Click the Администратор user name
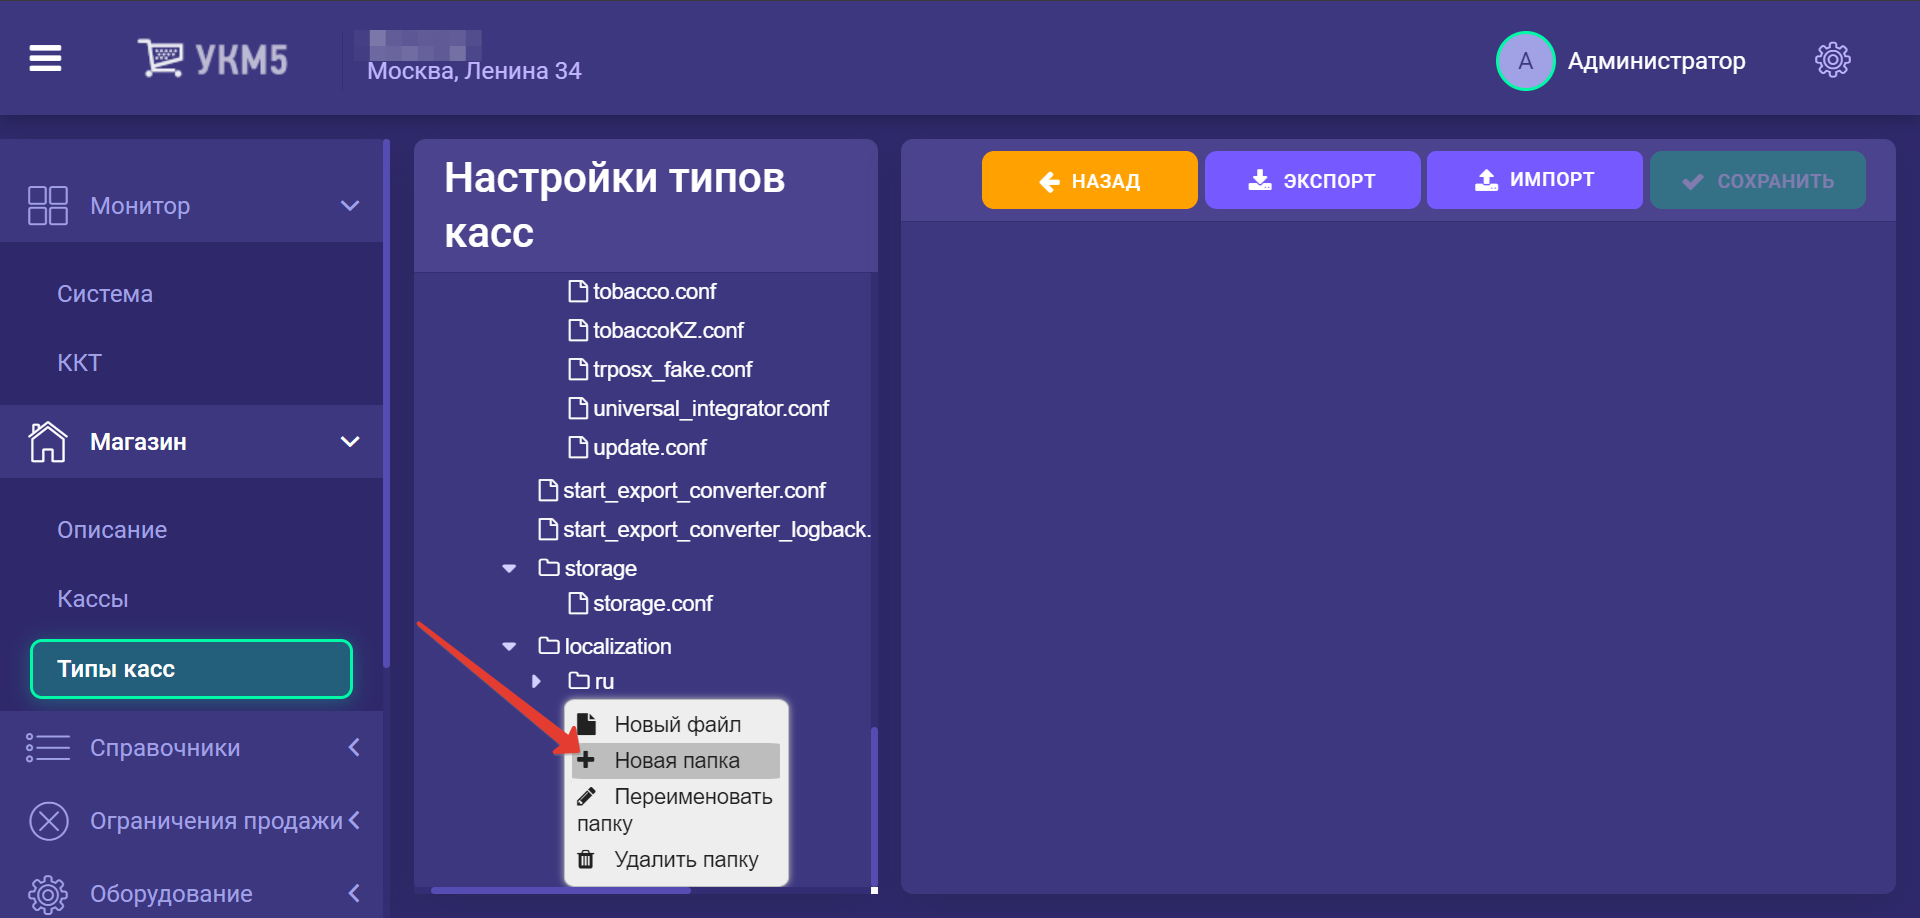The image size is (1920, 918). [x=1656, y=61]
